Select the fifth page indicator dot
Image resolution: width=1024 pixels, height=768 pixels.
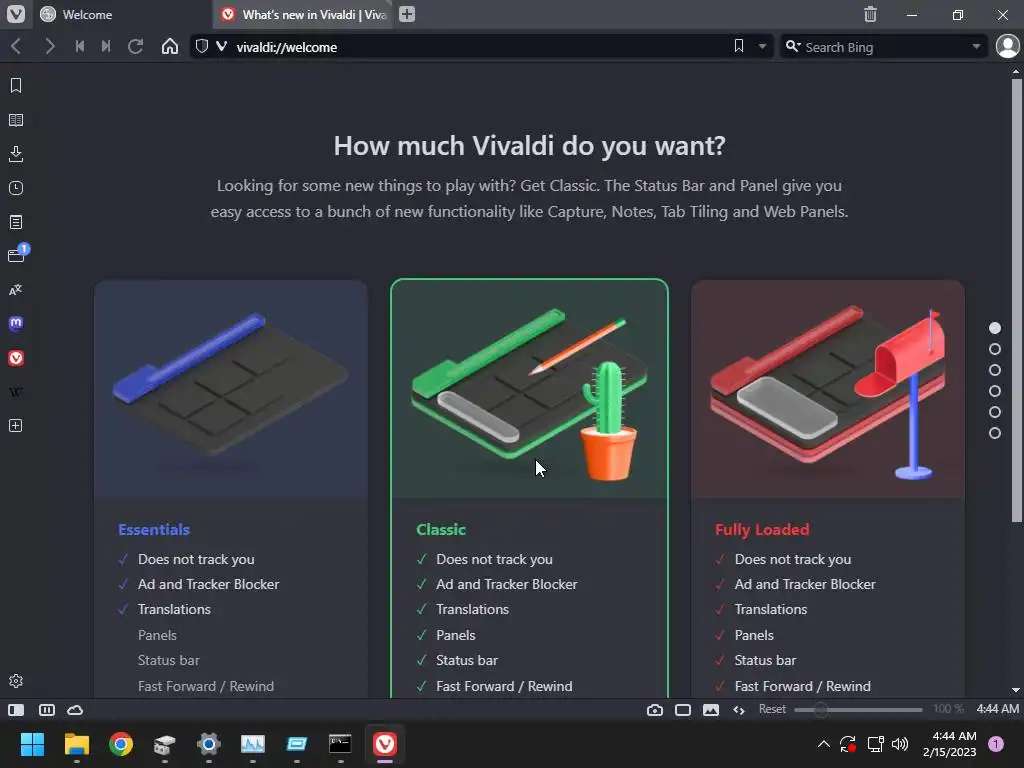click(x=995, y=412)
